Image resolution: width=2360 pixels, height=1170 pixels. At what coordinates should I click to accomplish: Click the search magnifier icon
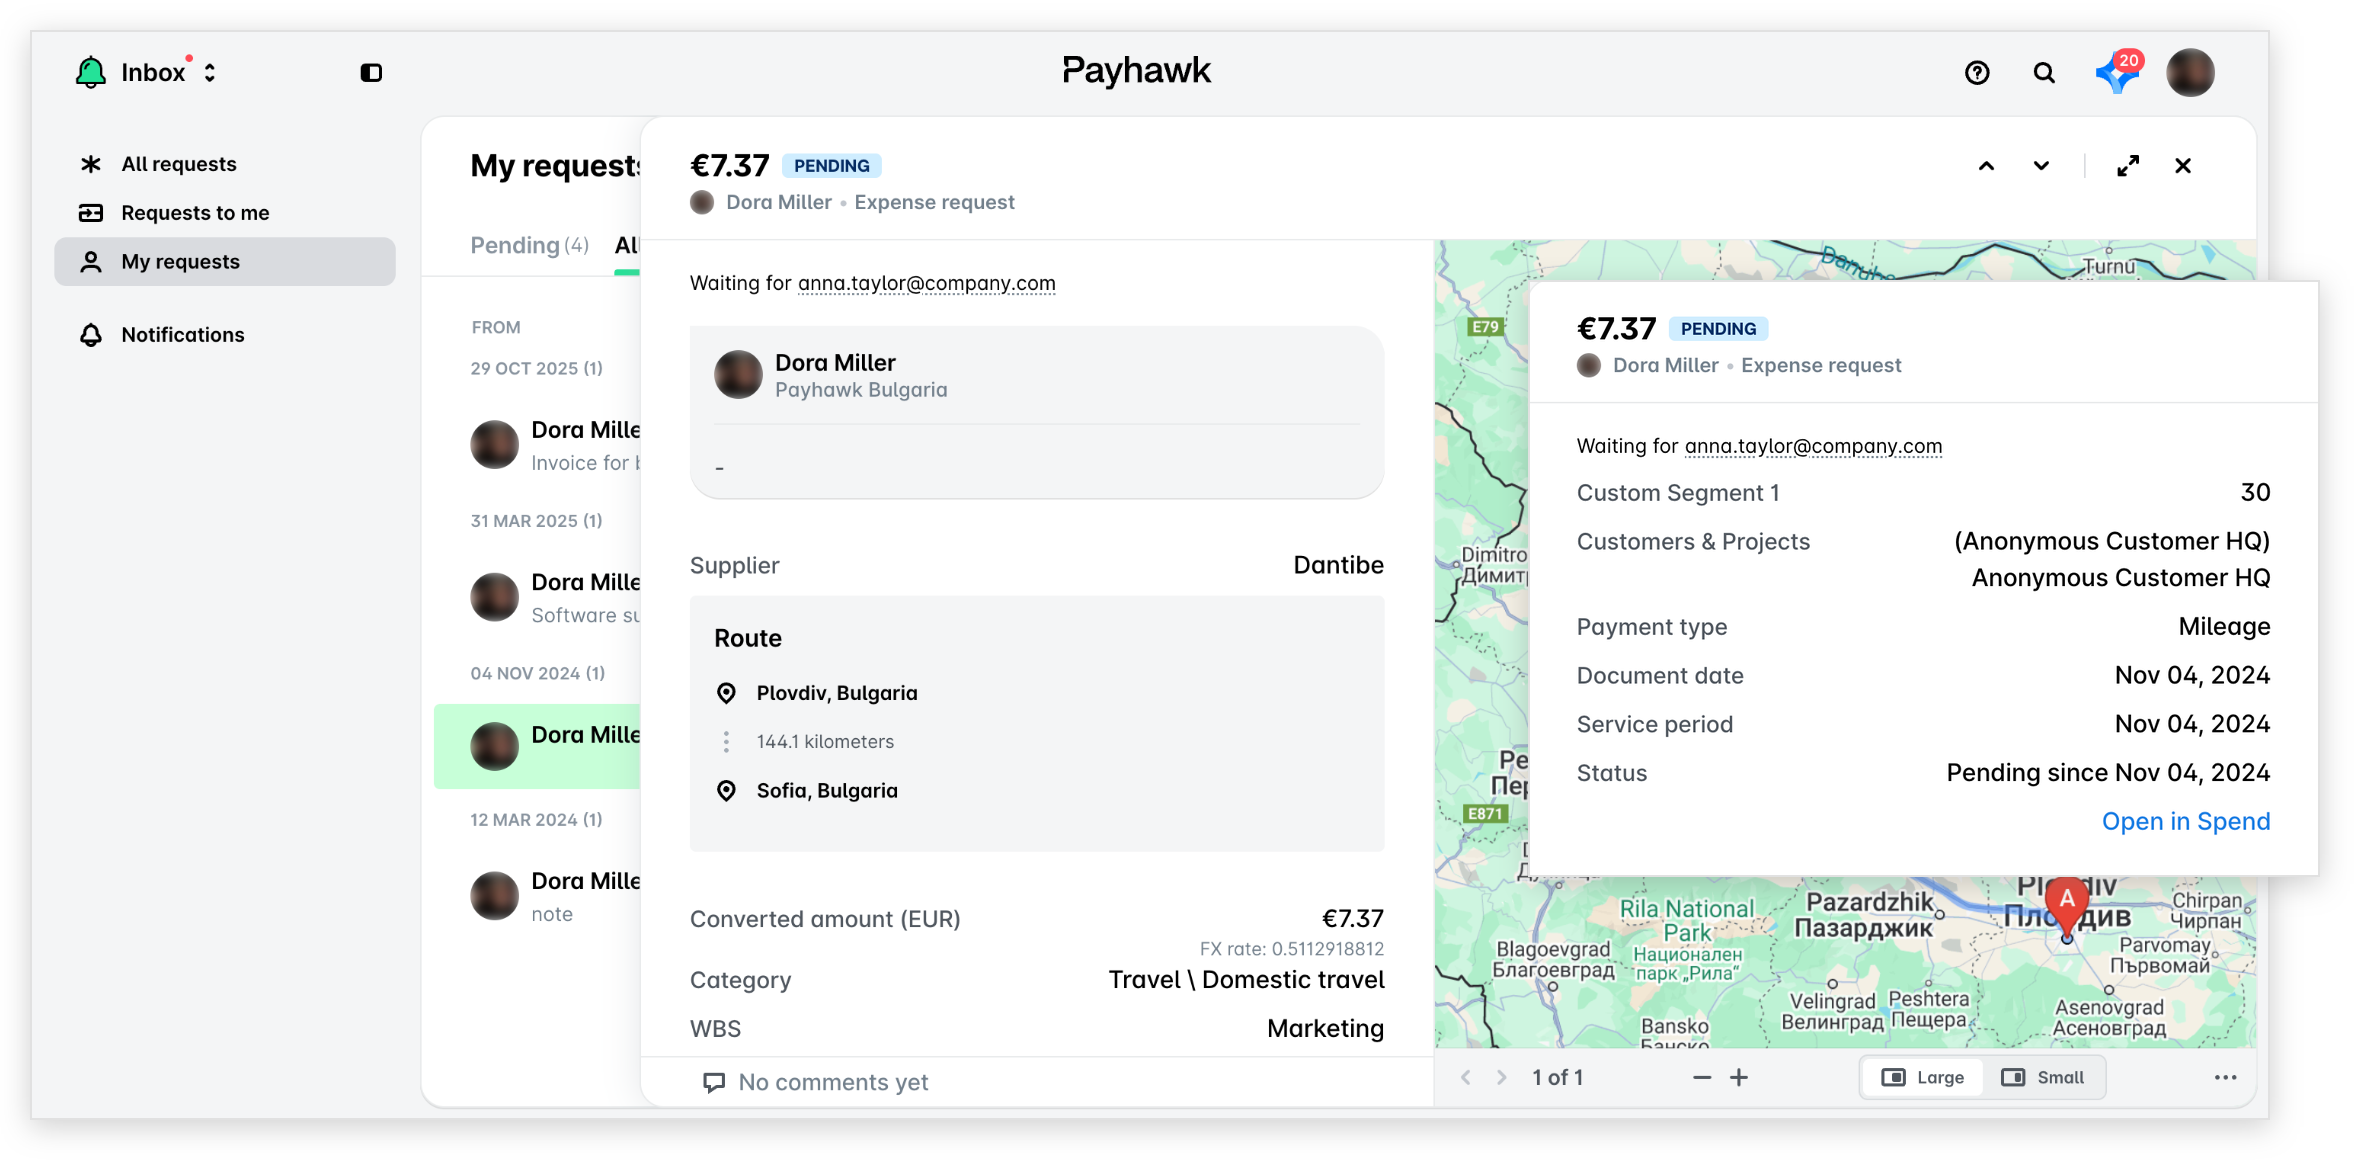tap(2044, 73)
